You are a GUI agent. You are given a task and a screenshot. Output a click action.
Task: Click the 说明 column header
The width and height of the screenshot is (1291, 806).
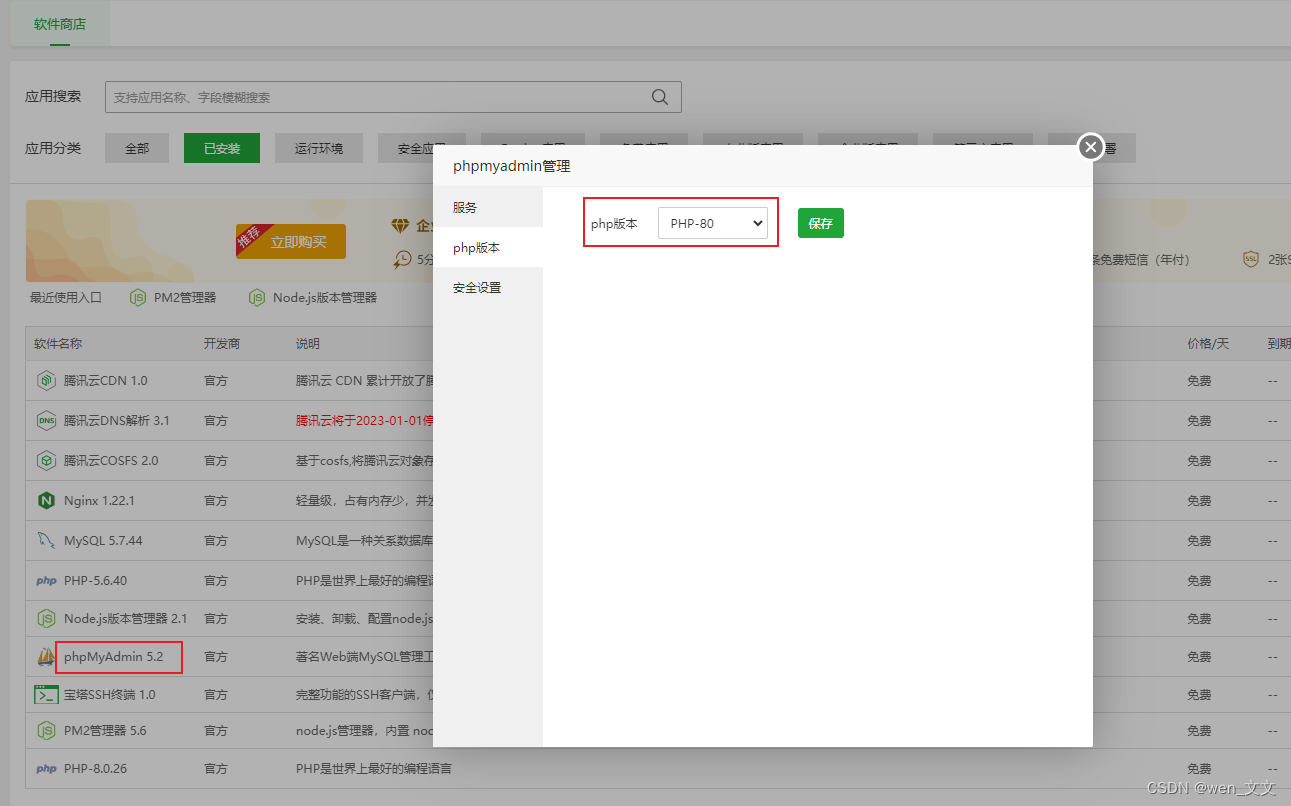tap(308, 343)
